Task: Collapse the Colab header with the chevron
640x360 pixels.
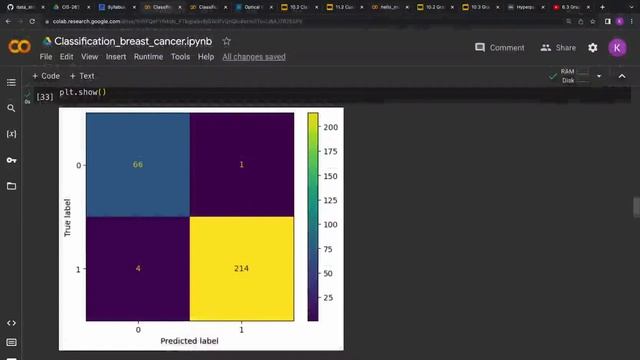Action: 622,76
